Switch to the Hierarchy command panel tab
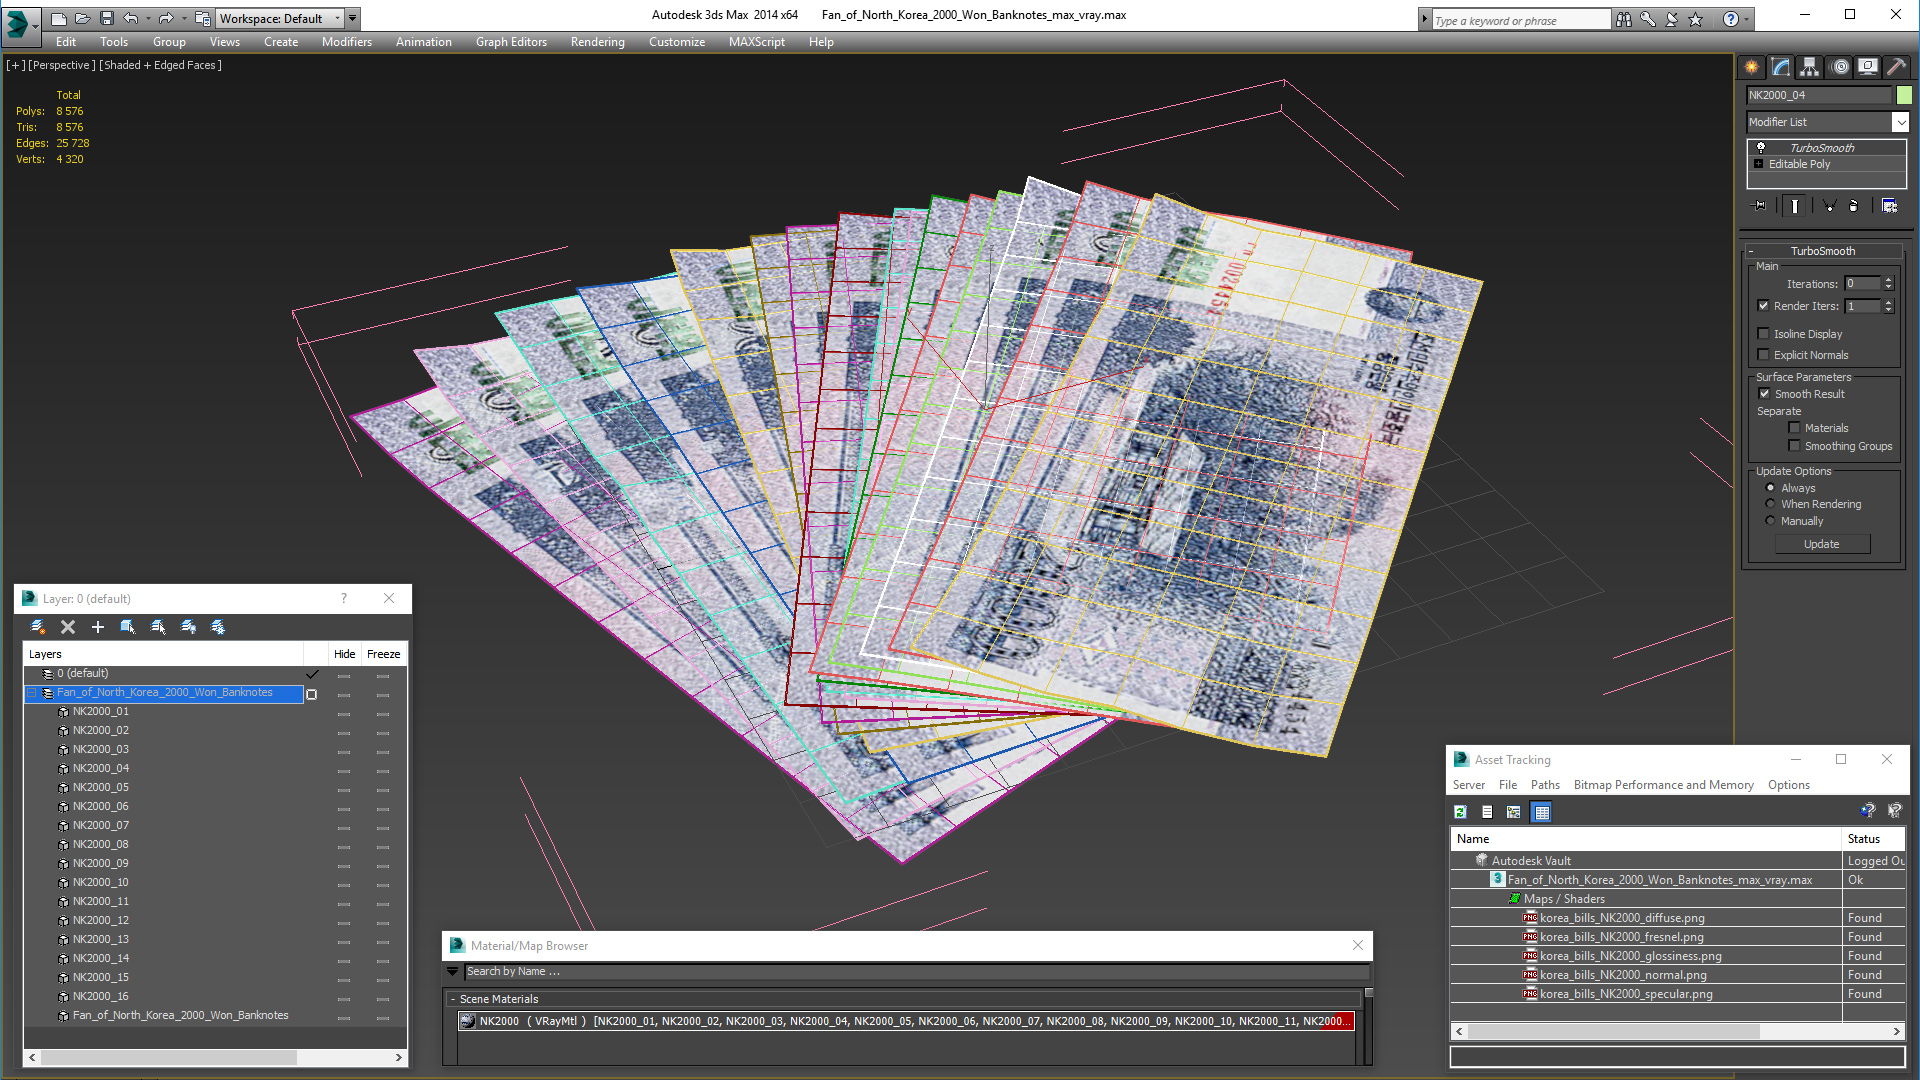This screenshot has width=1920, height=1080. 1810,67
